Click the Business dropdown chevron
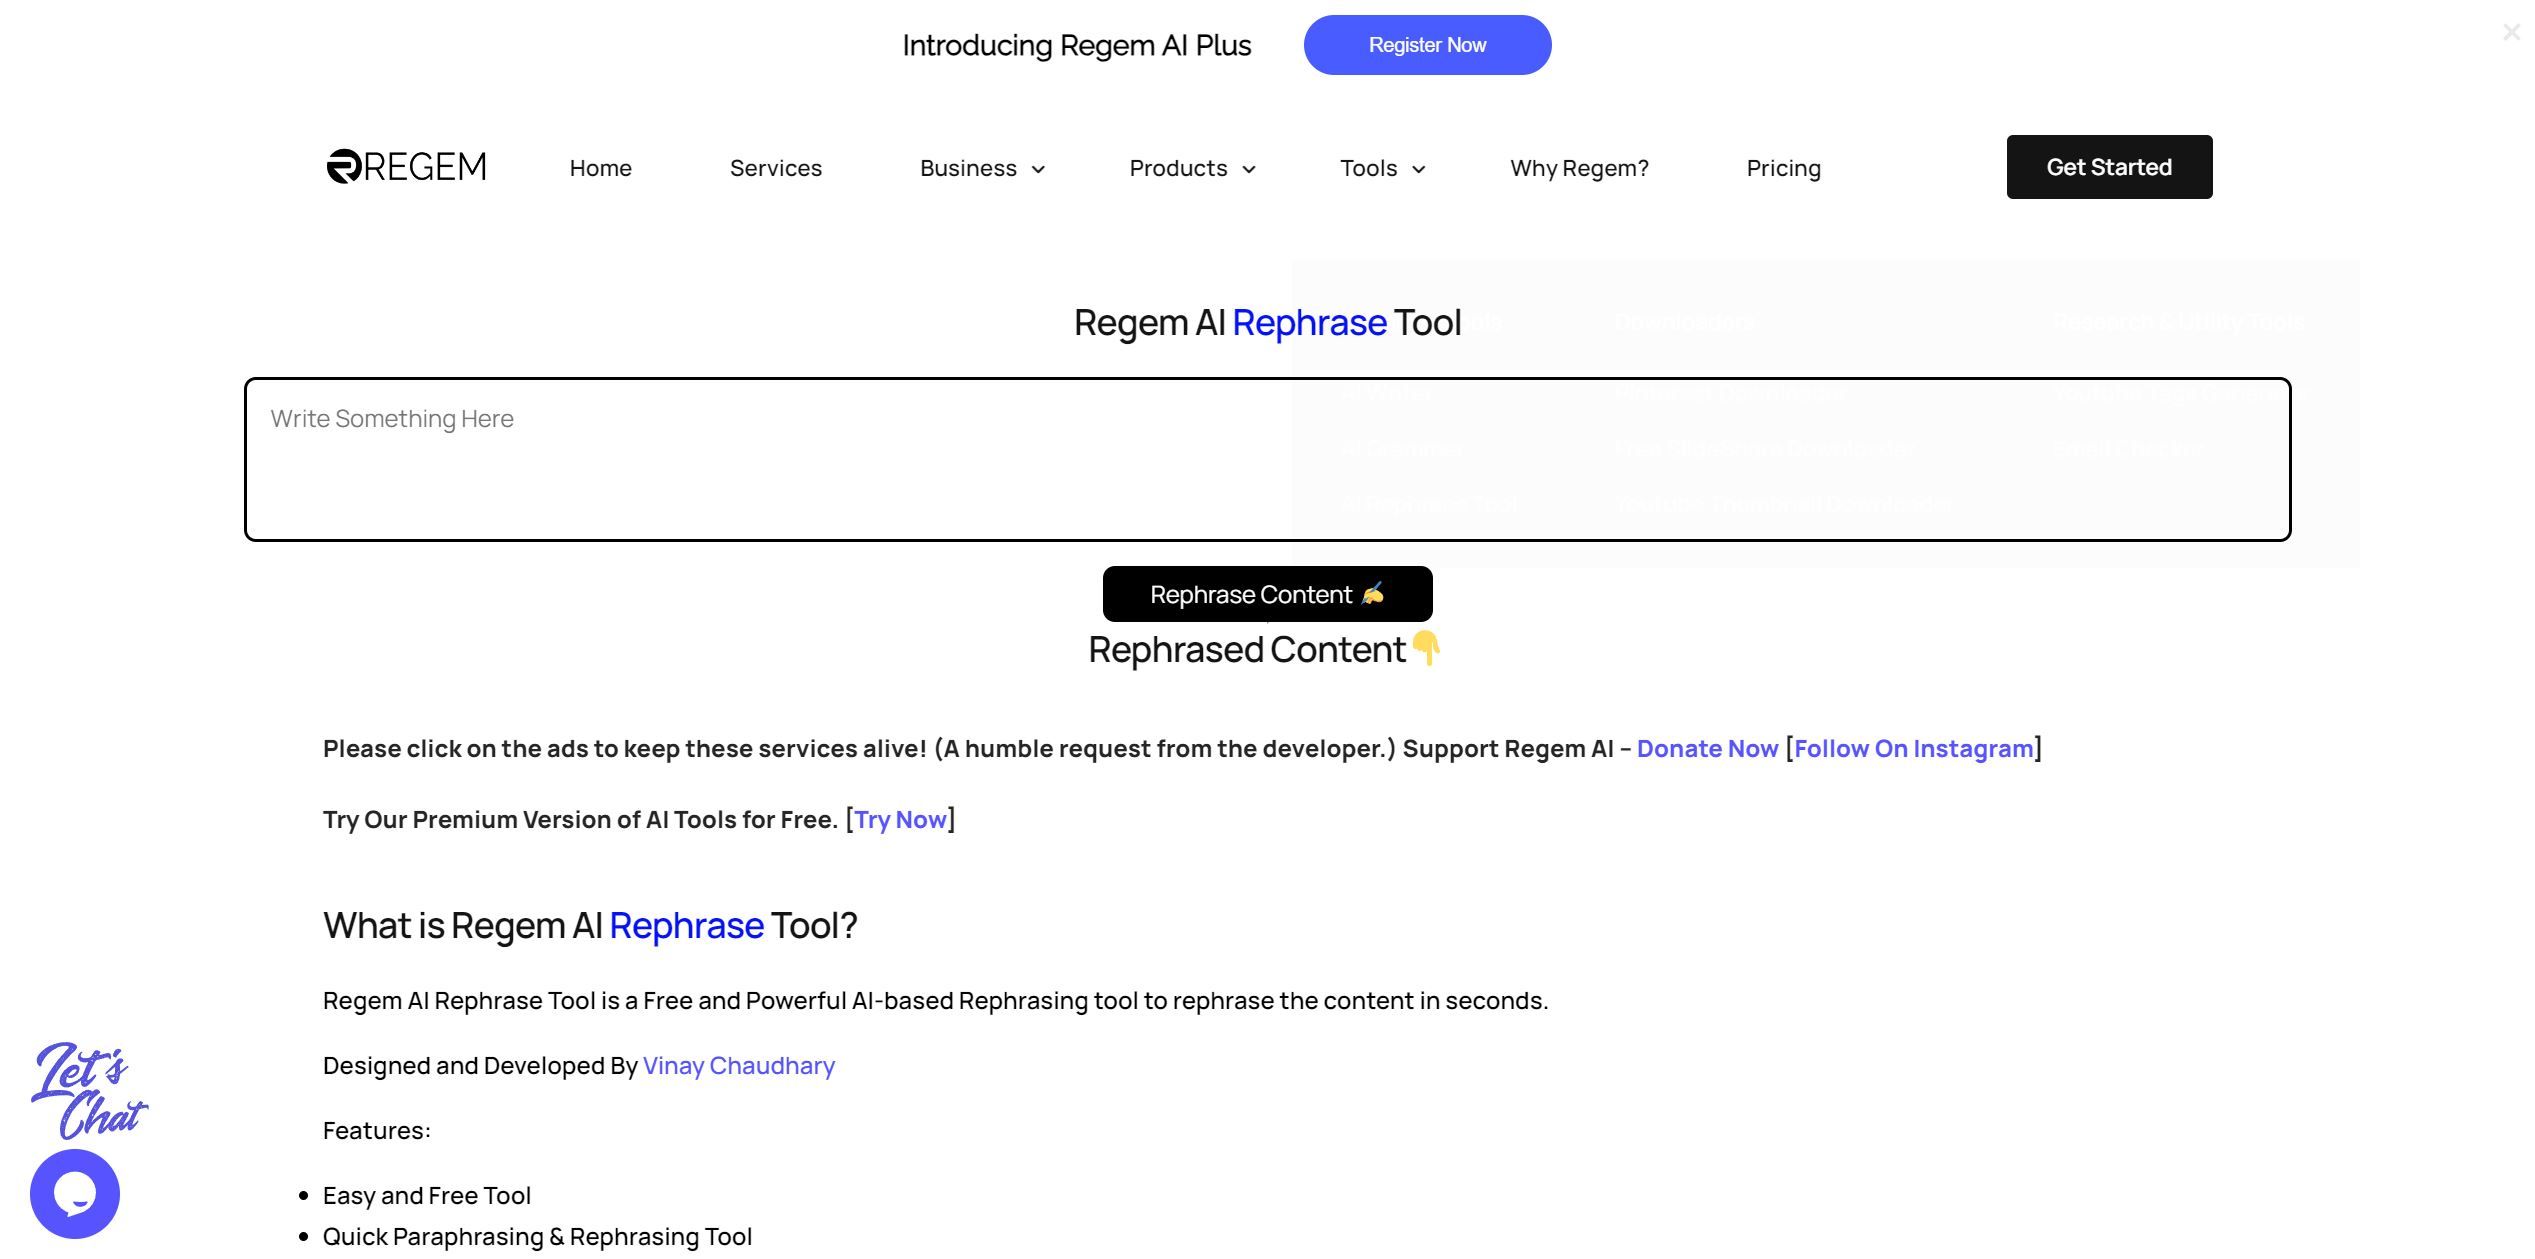The image size is (2535, 1259). (x=1036, y=166)
